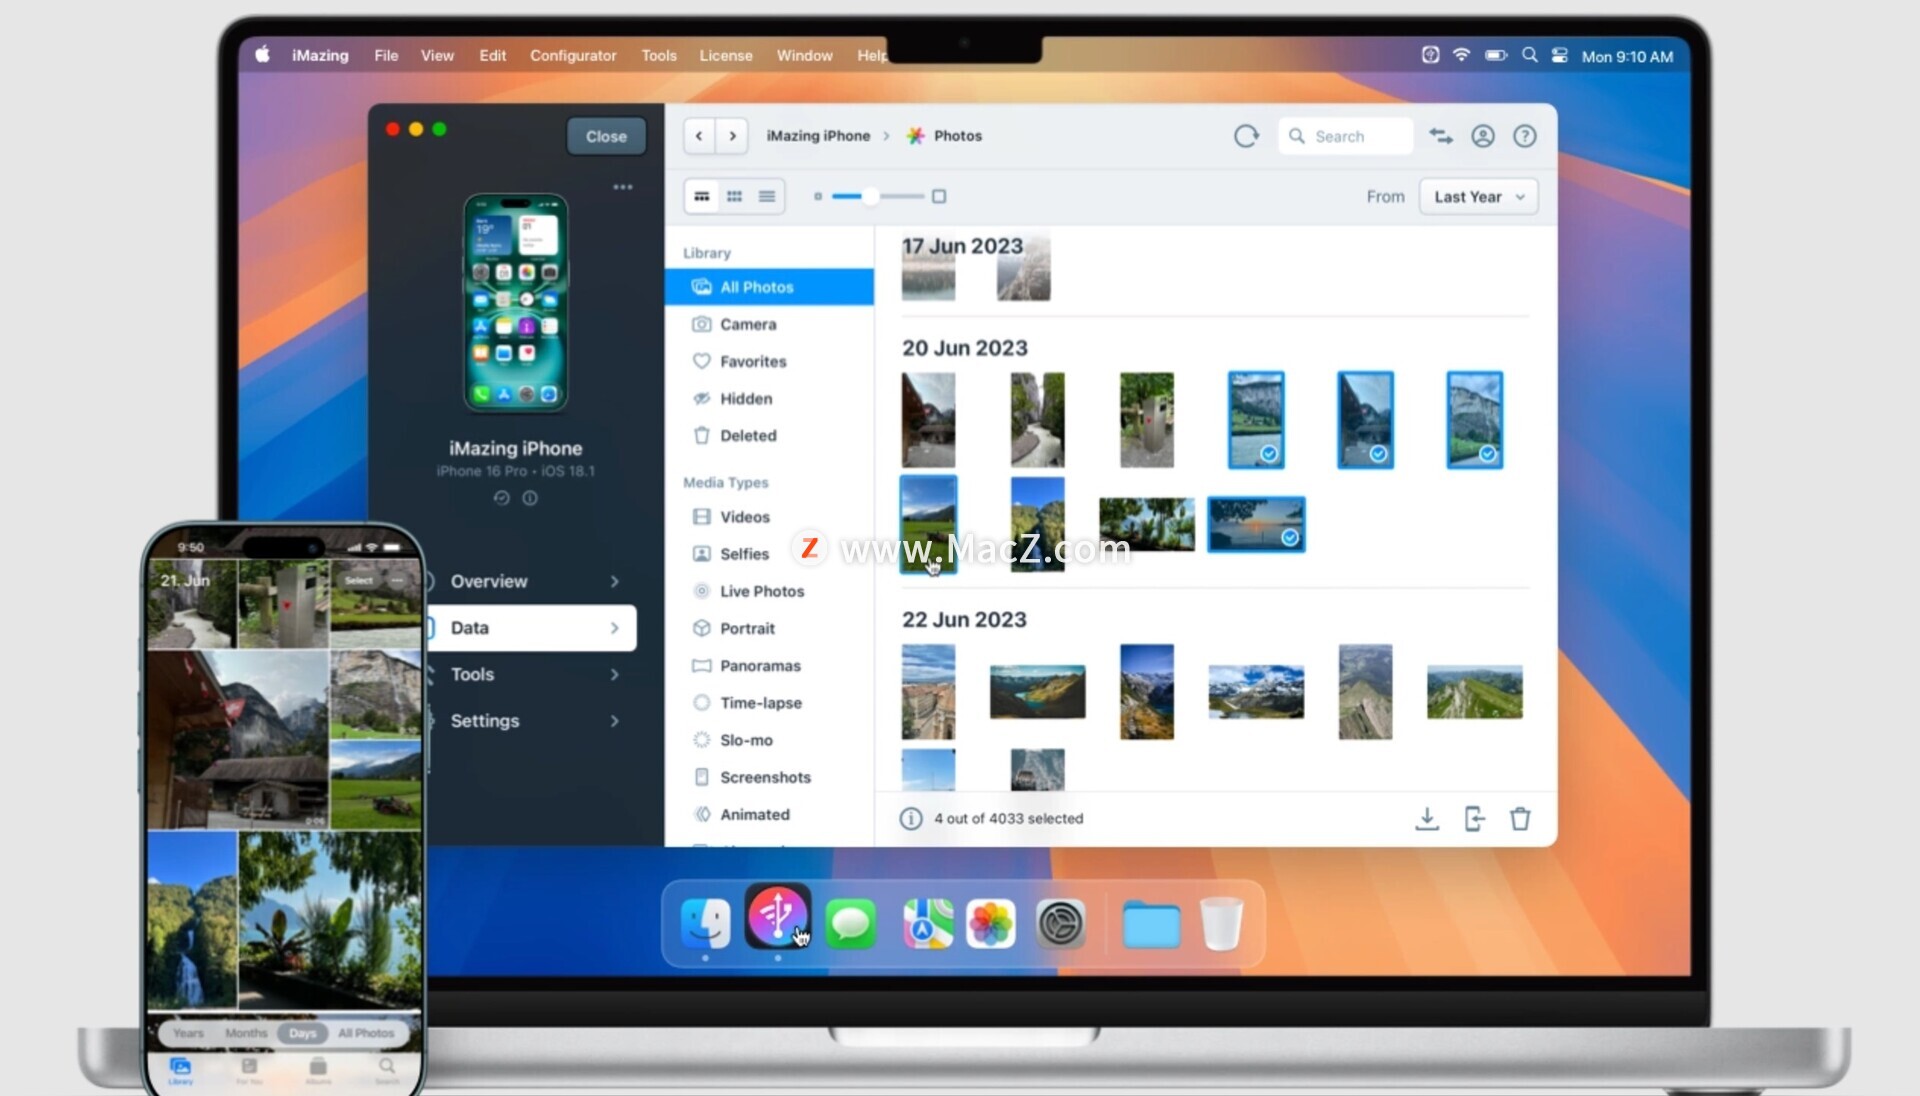The image size is (1920, 1096).
Task: Refresh the Photos view with the reload icon
Action: (1246, 136)
